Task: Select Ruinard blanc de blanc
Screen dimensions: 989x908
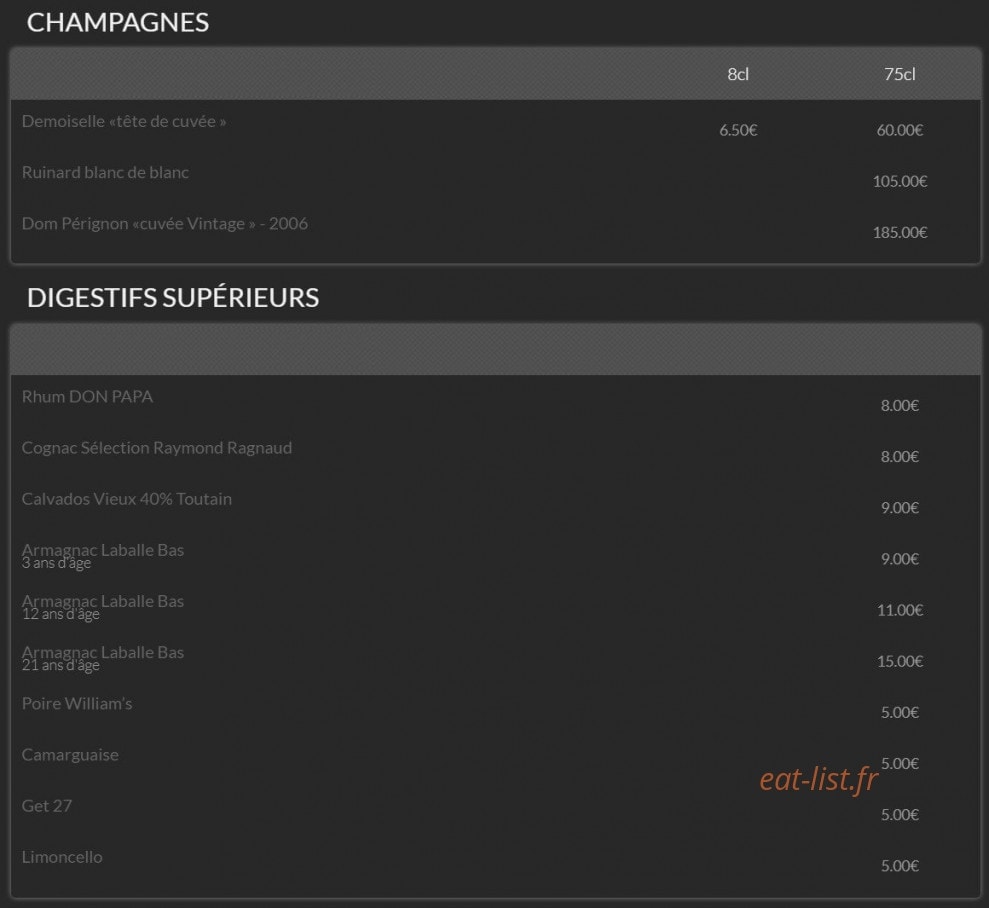Action: (x=105, y=172)
